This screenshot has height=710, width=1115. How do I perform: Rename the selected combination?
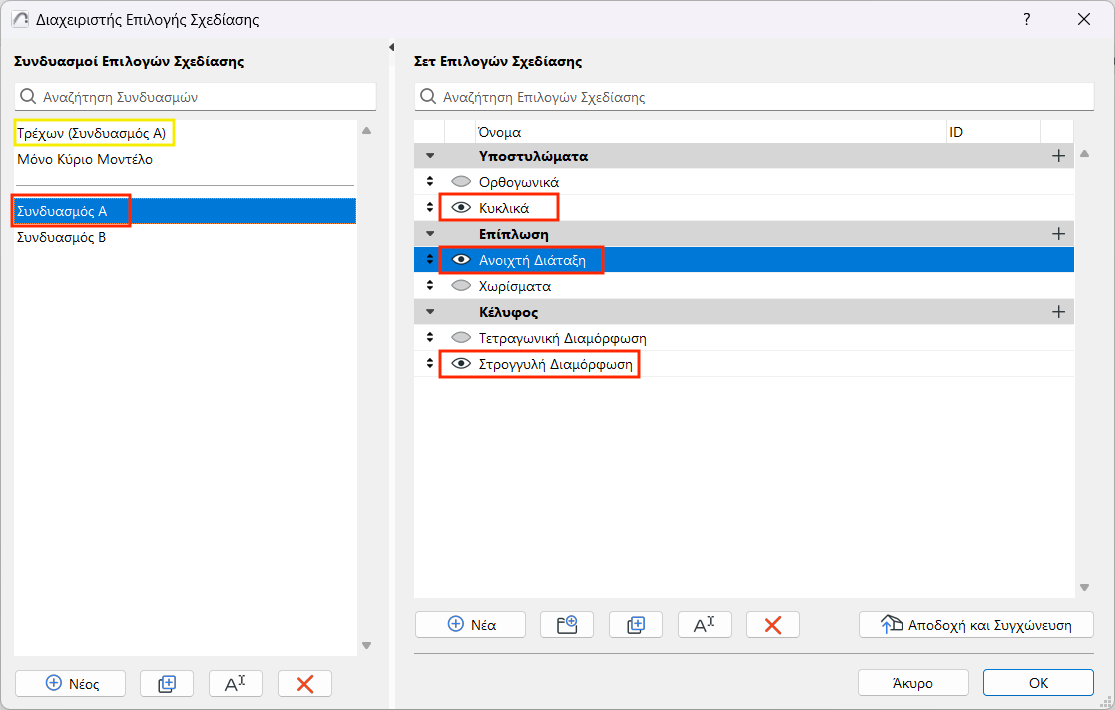click(235, 684)
